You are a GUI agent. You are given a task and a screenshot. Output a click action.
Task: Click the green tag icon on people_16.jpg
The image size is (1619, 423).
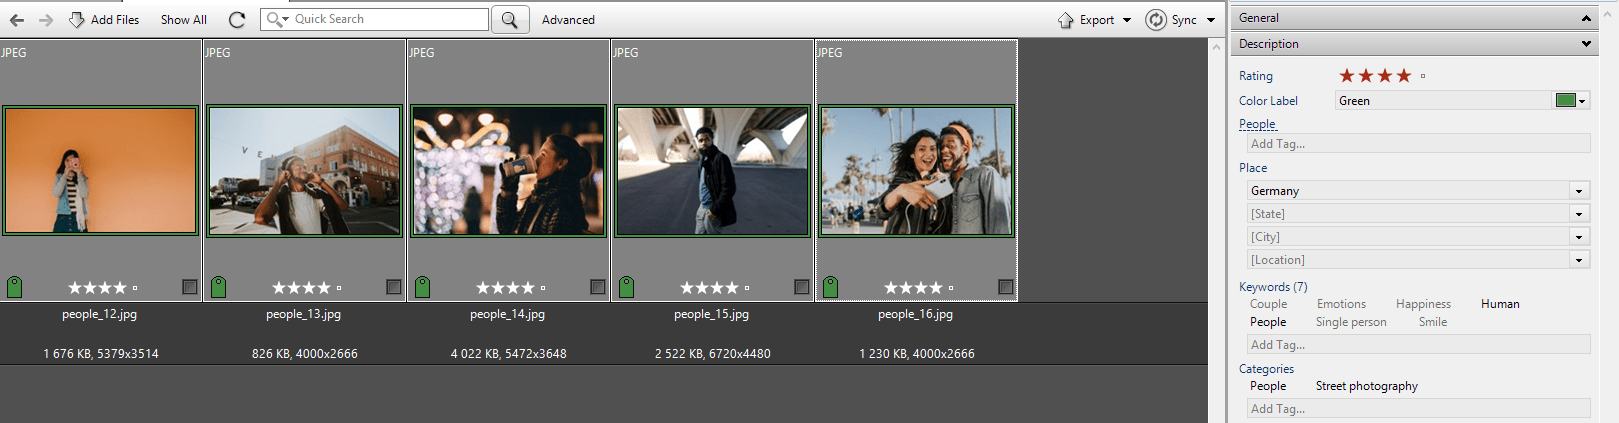click(830, 288)
